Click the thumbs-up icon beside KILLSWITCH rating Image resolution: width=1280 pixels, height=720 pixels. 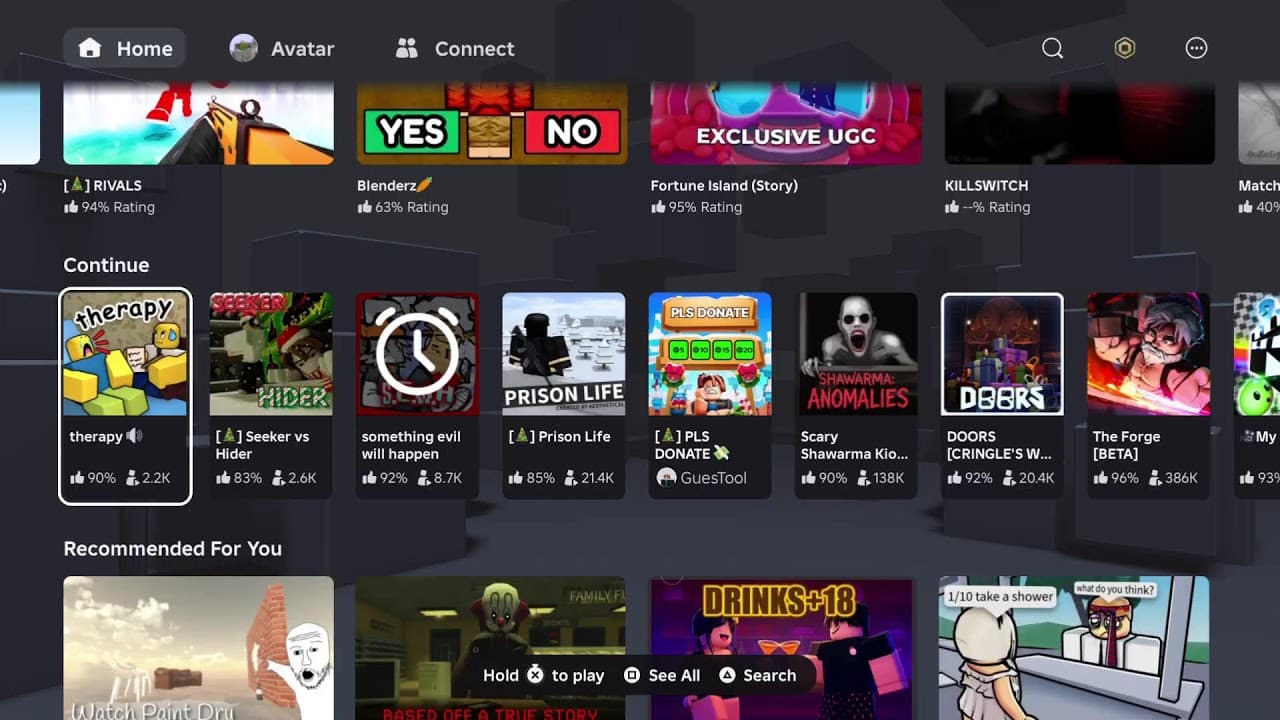(x=952, y=207)
